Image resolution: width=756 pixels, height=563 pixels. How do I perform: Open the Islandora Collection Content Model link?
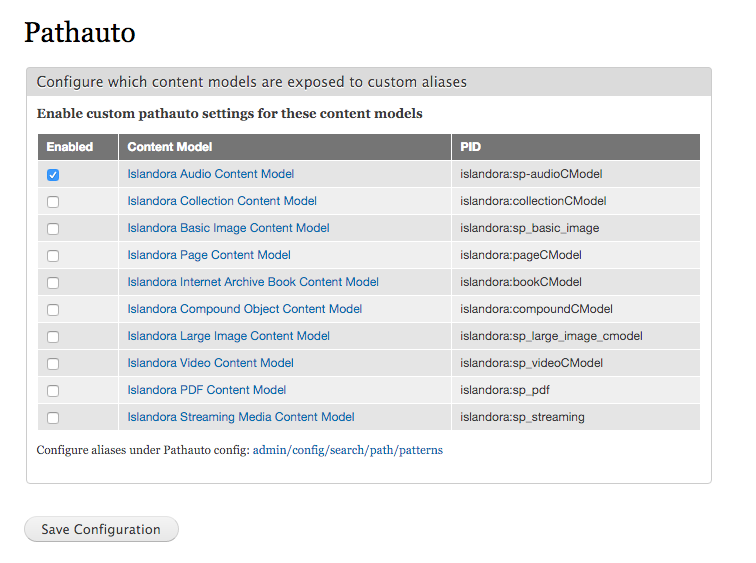[x=222, y=201]
